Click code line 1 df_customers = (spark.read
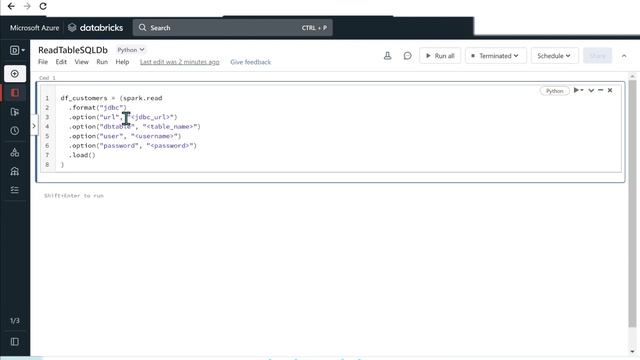This screenshot has height=360, width=640. (x=111, y=98)
